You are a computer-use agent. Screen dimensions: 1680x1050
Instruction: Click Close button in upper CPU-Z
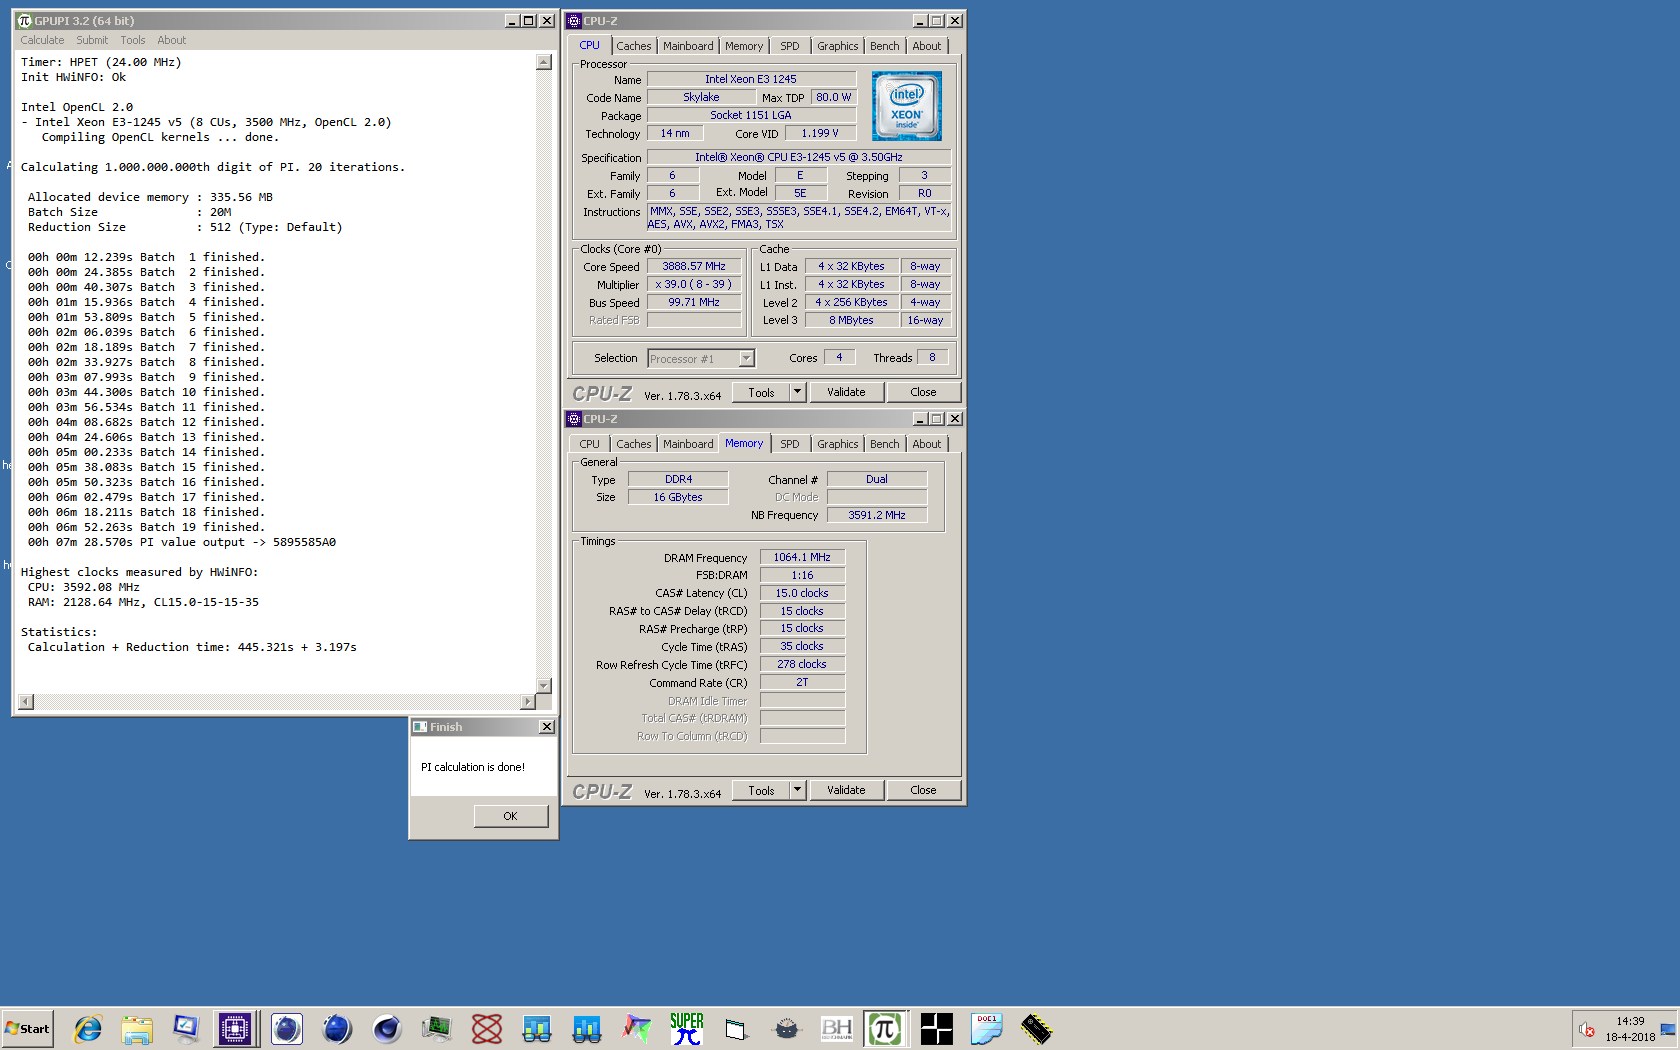(x=923, y=392)
